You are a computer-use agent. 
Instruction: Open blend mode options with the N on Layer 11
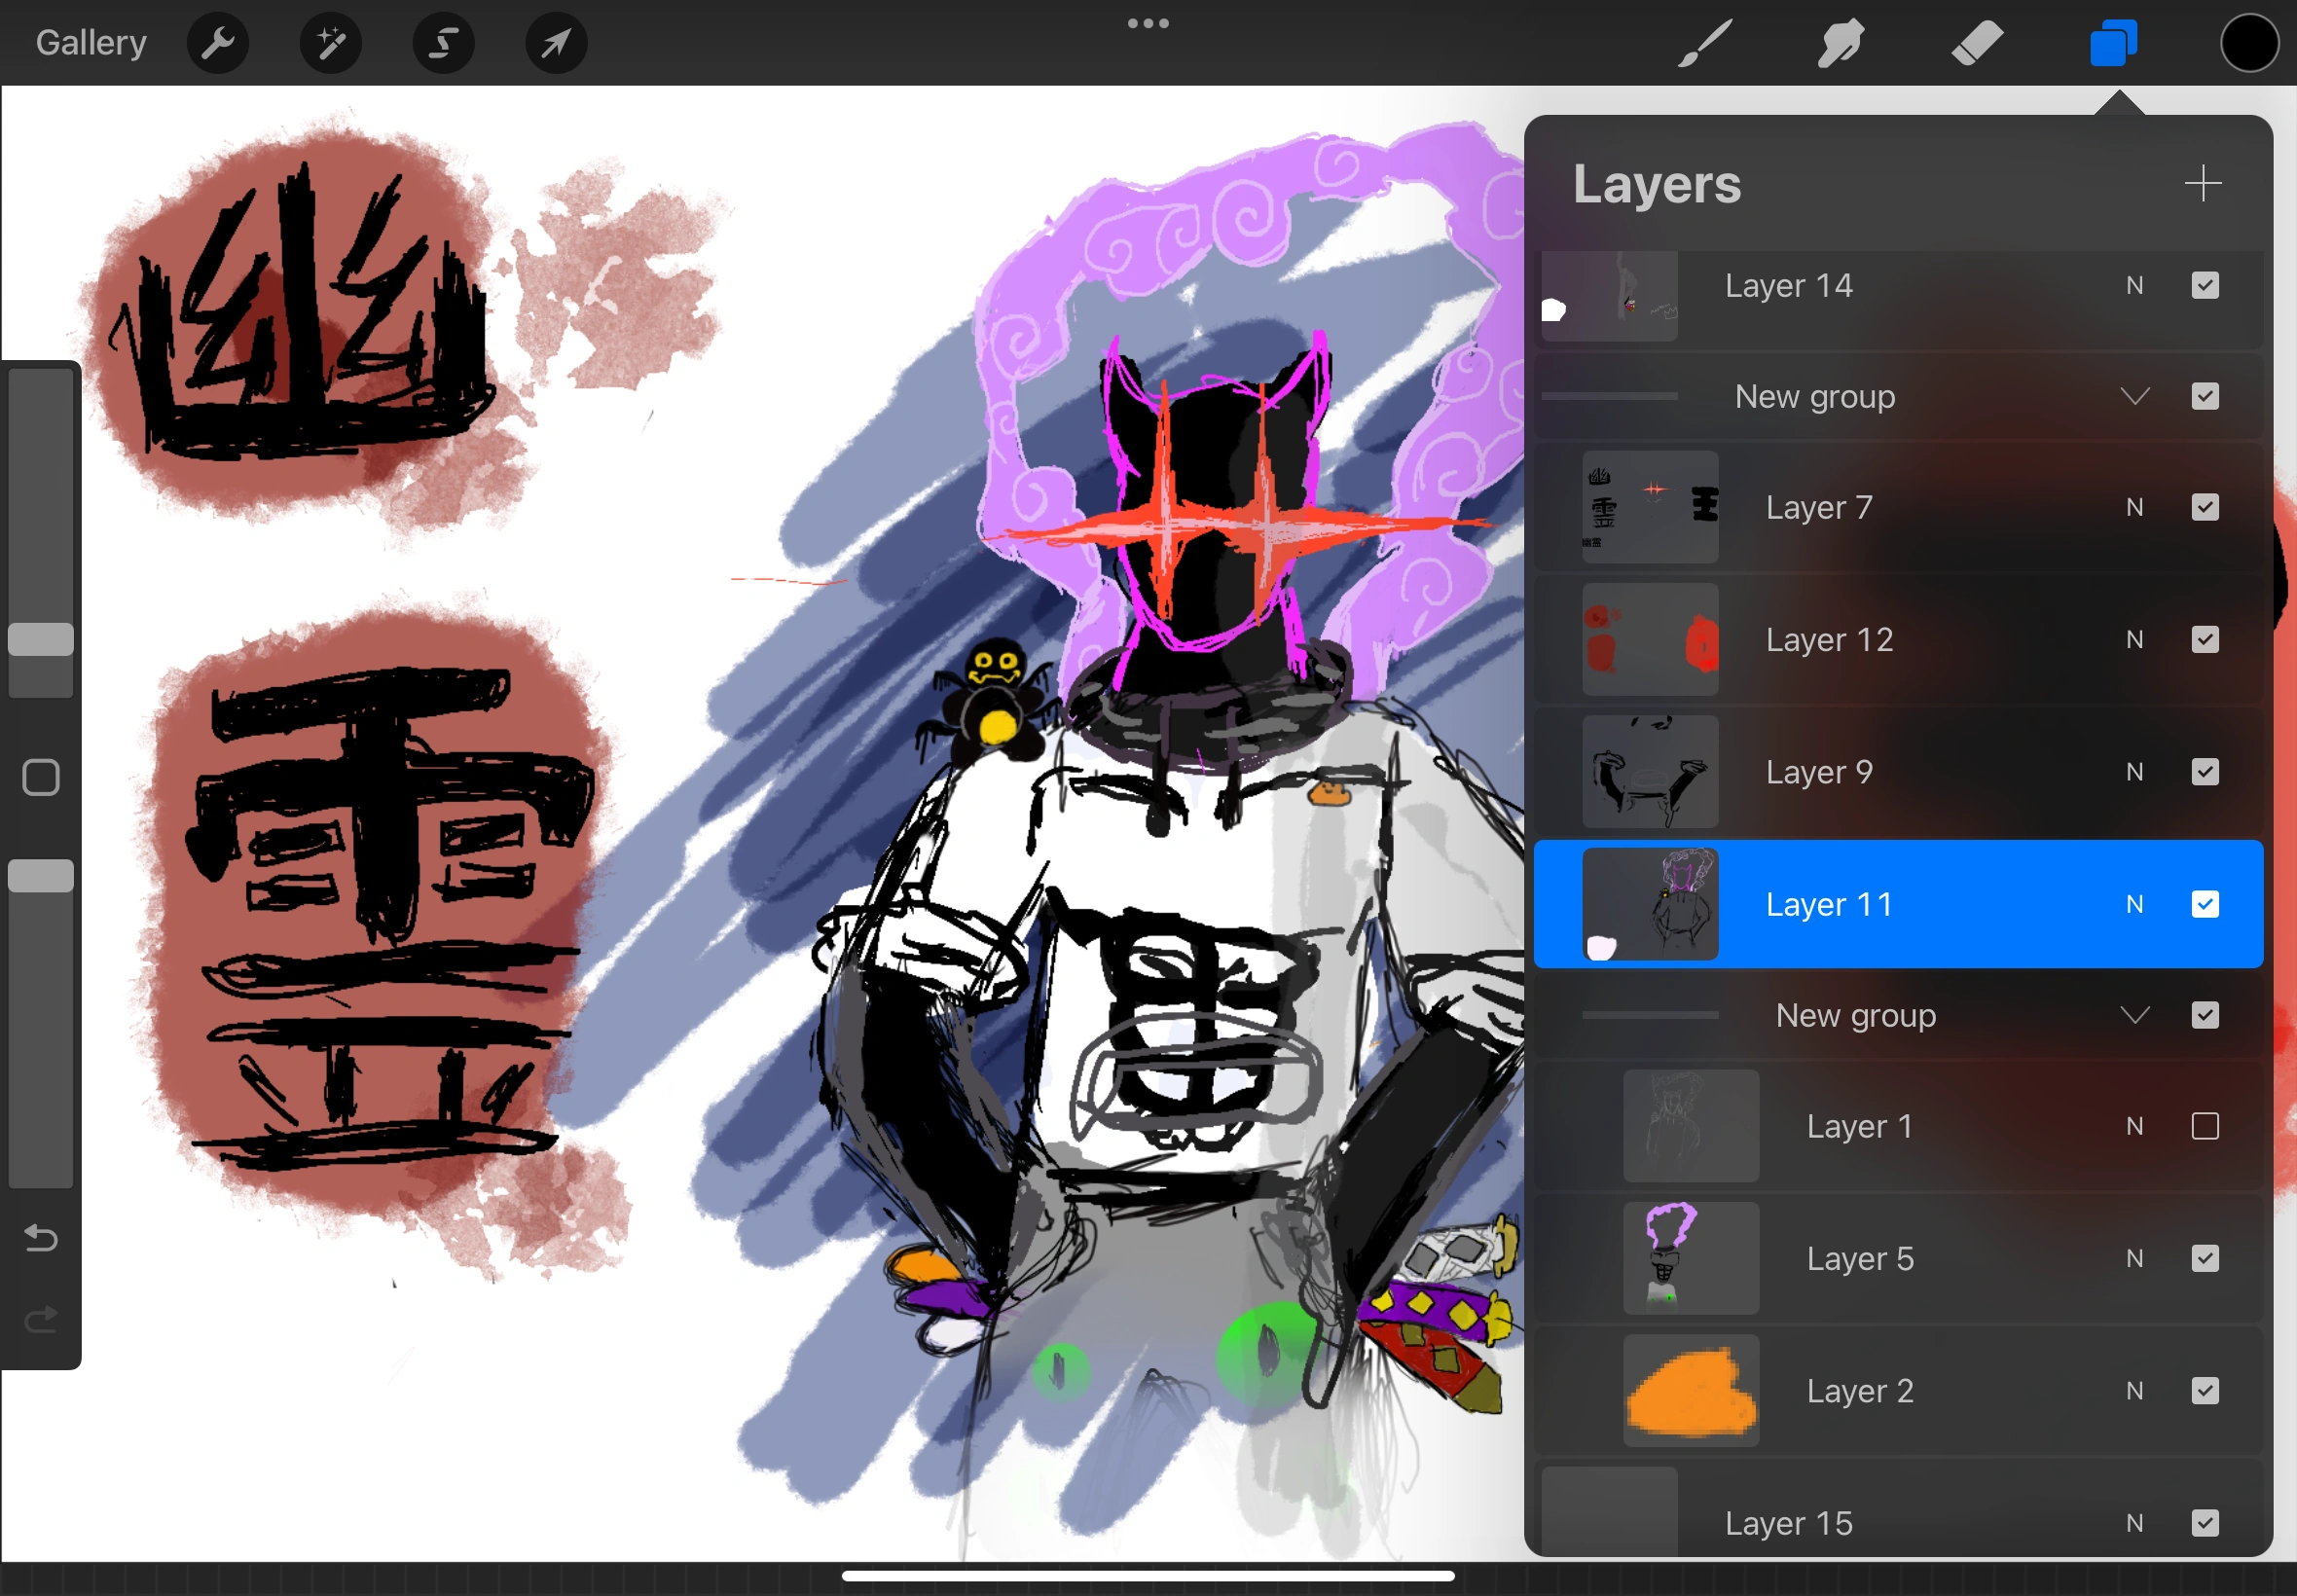(x=2135, y=904)
